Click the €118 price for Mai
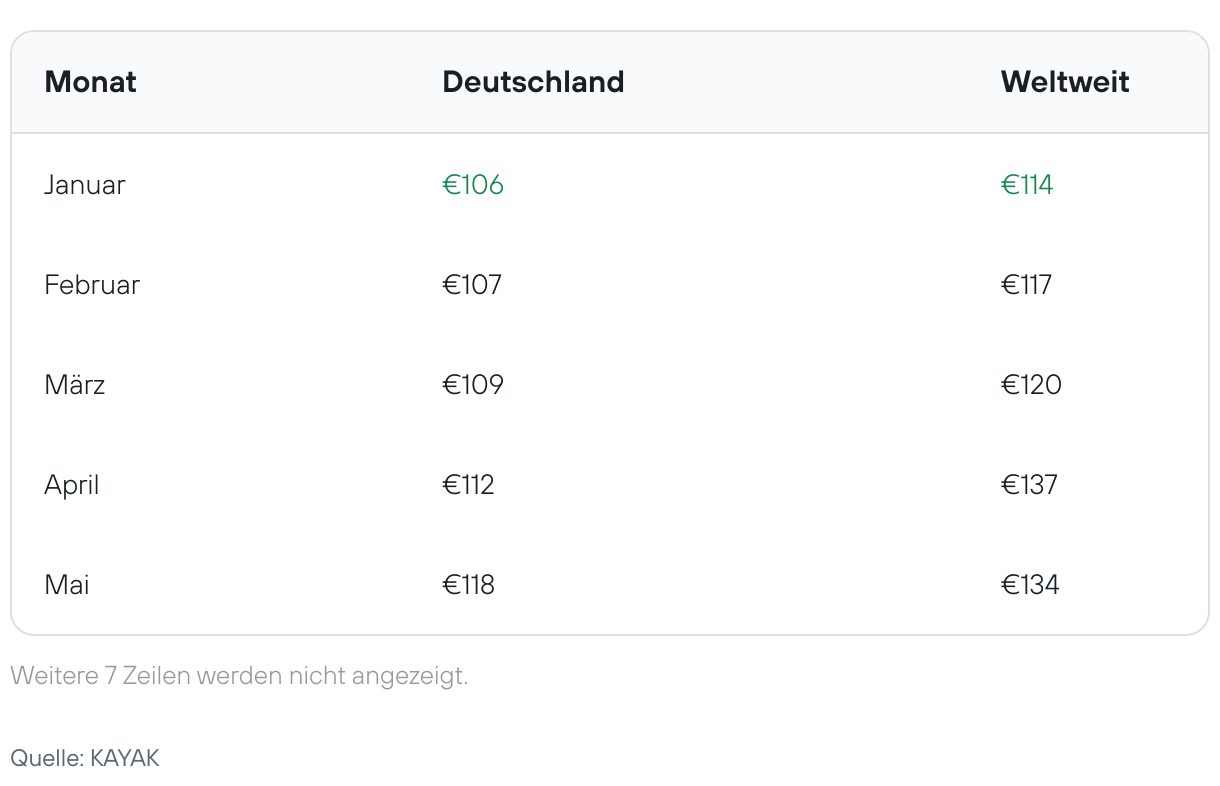Image resolution: width=1220 pixels, height=786 pixels. pyautogui.click(x=468, y=585)
